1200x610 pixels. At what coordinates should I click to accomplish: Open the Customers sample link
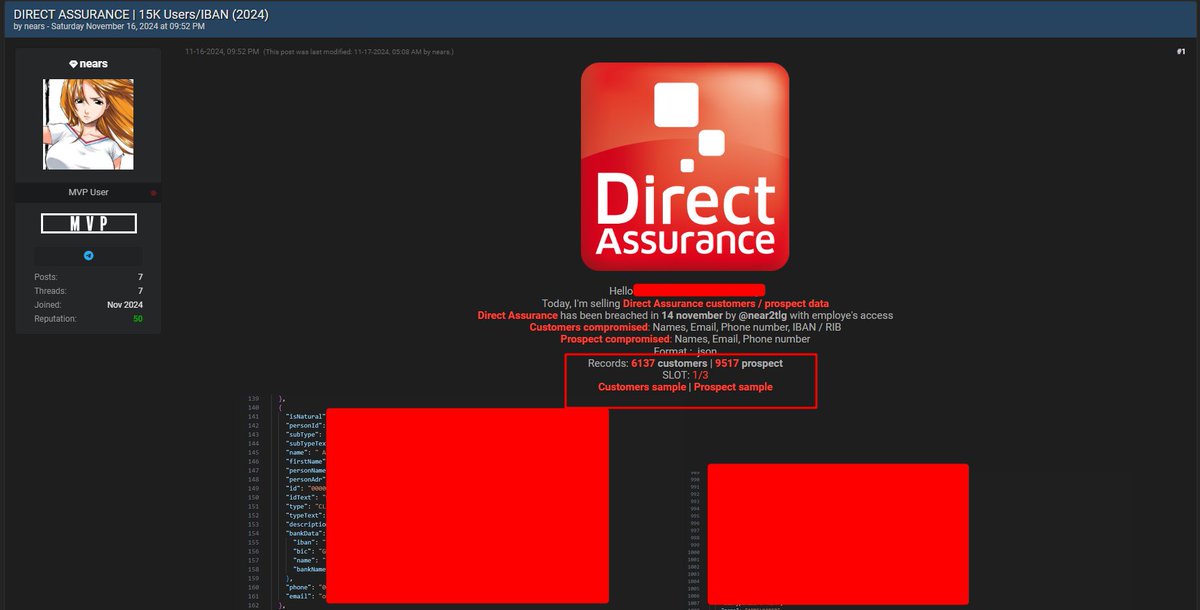coord(642,387)
